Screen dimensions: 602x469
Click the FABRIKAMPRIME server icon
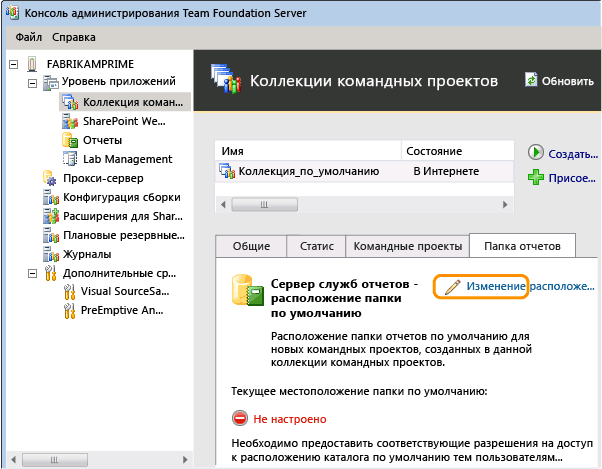point(32,64)
